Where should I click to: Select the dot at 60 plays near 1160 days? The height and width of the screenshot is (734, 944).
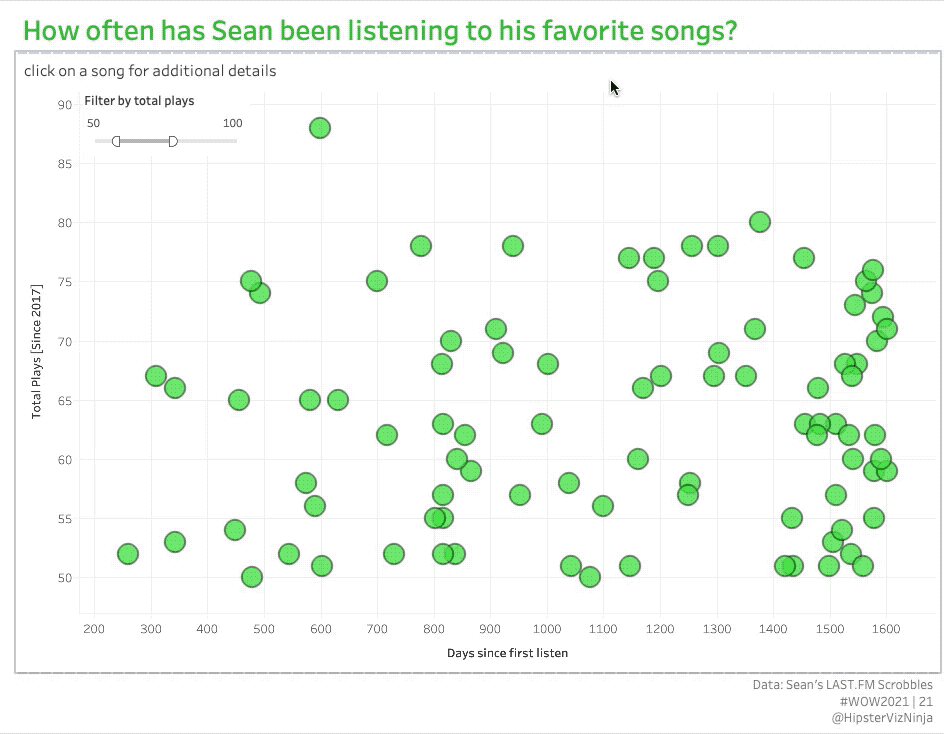638,459
